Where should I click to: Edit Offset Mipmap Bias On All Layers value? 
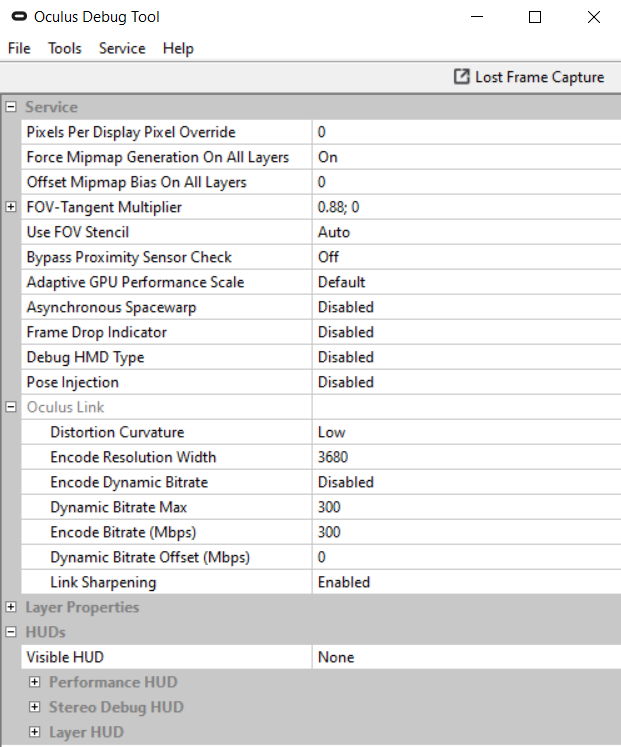pos(467,182)
